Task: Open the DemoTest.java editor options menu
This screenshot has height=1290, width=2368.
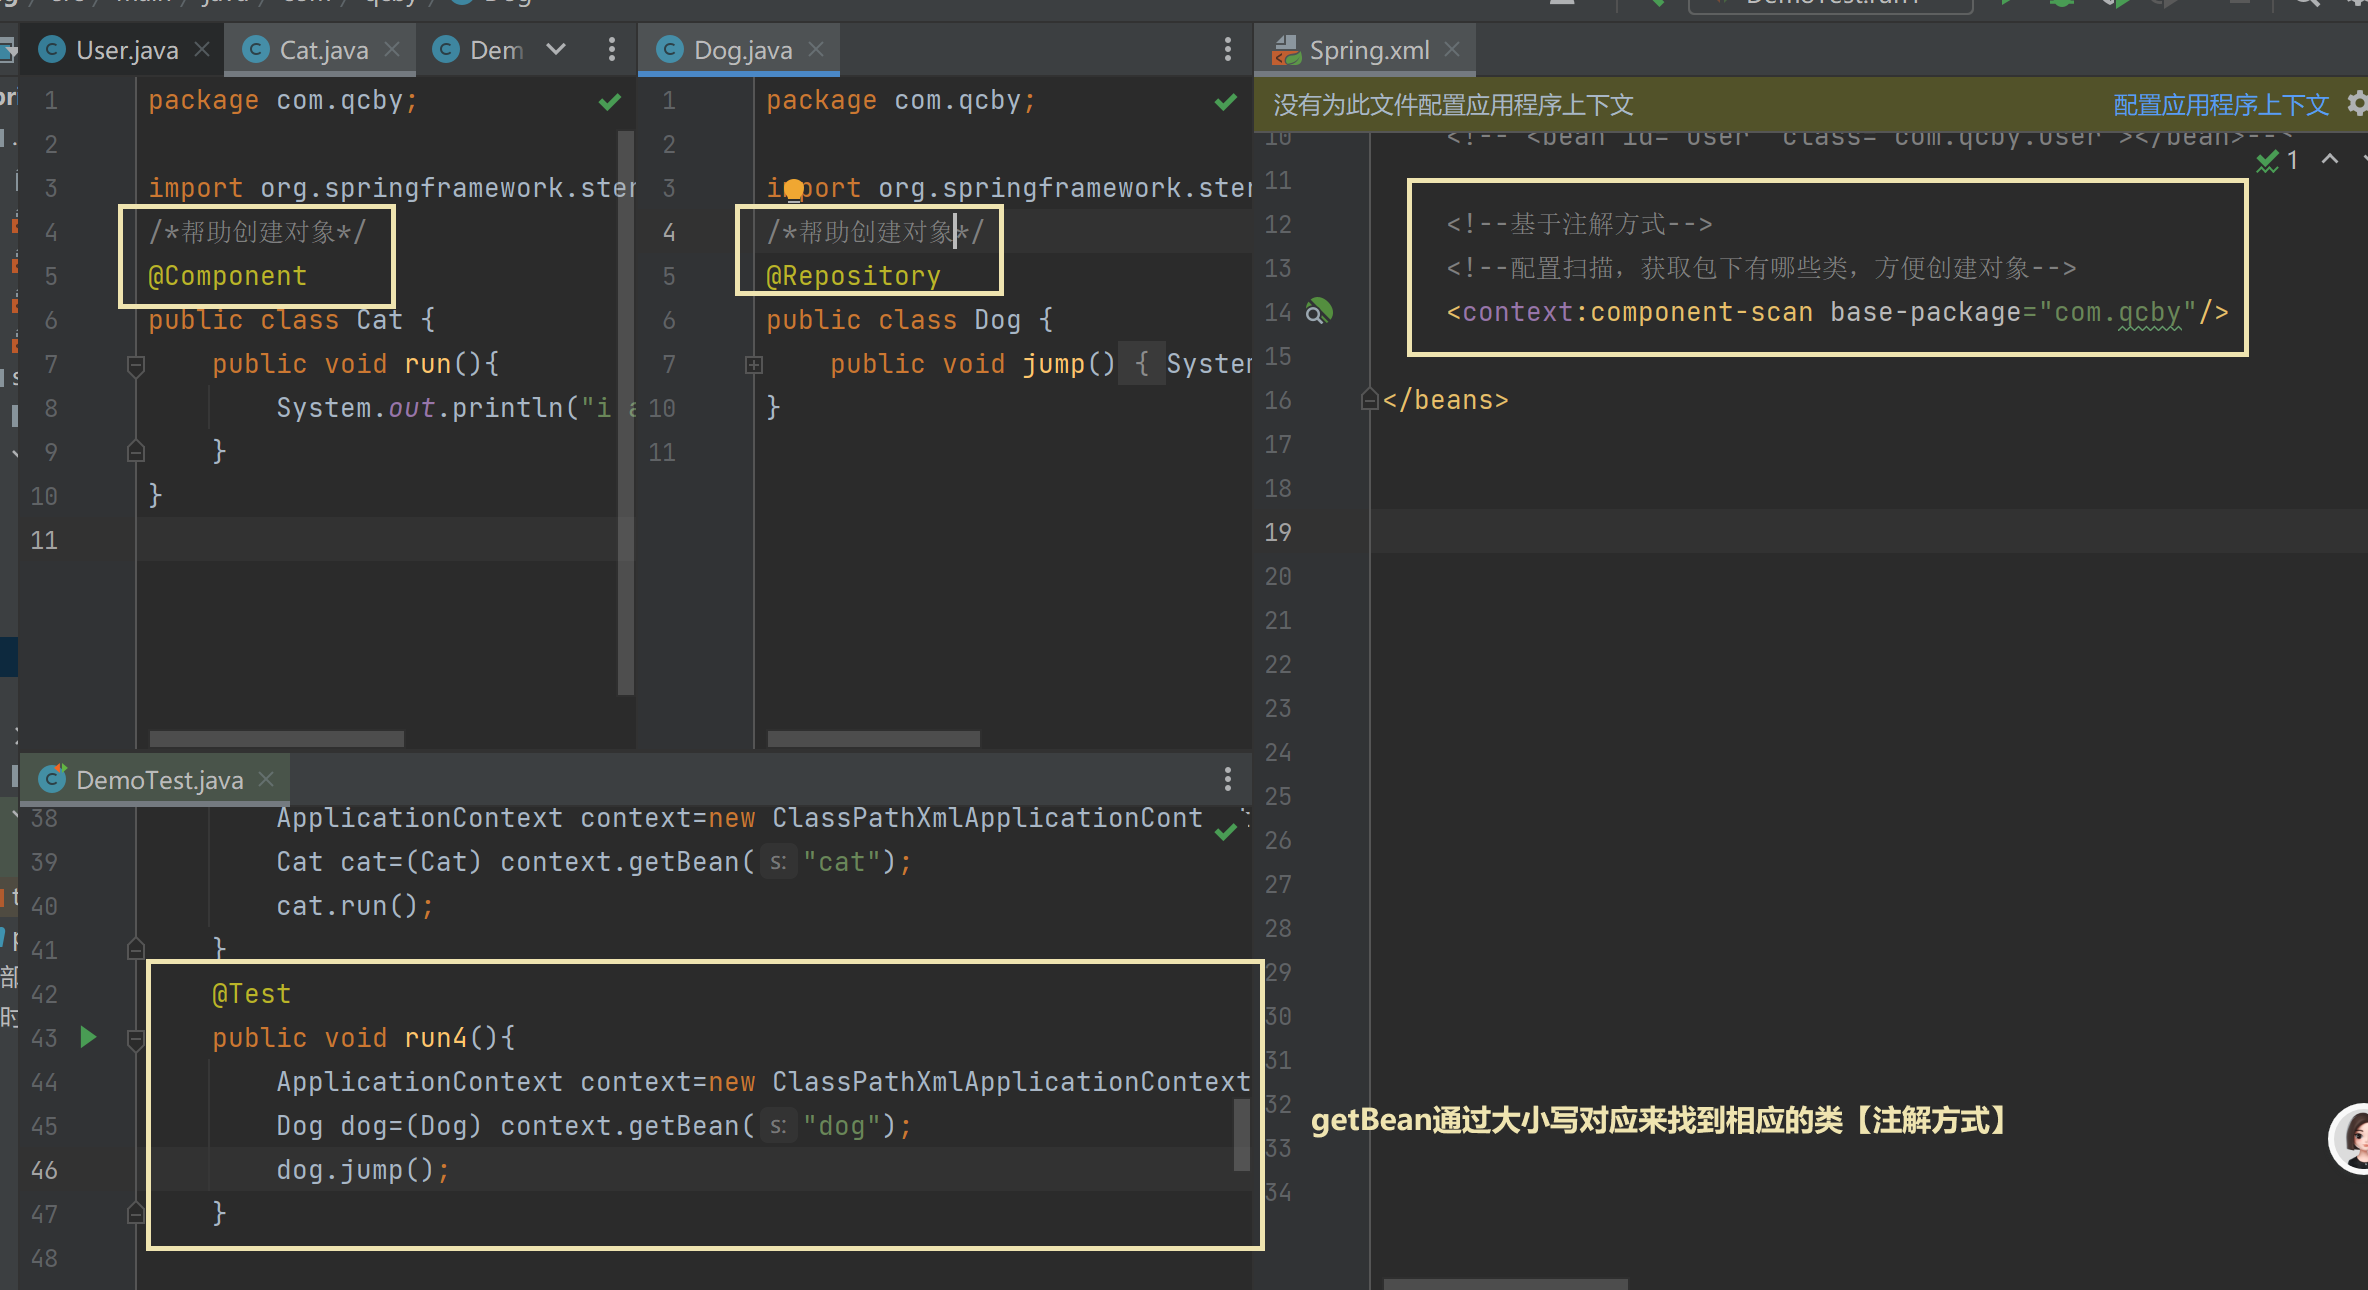Action: click(x=1228, y=779)
